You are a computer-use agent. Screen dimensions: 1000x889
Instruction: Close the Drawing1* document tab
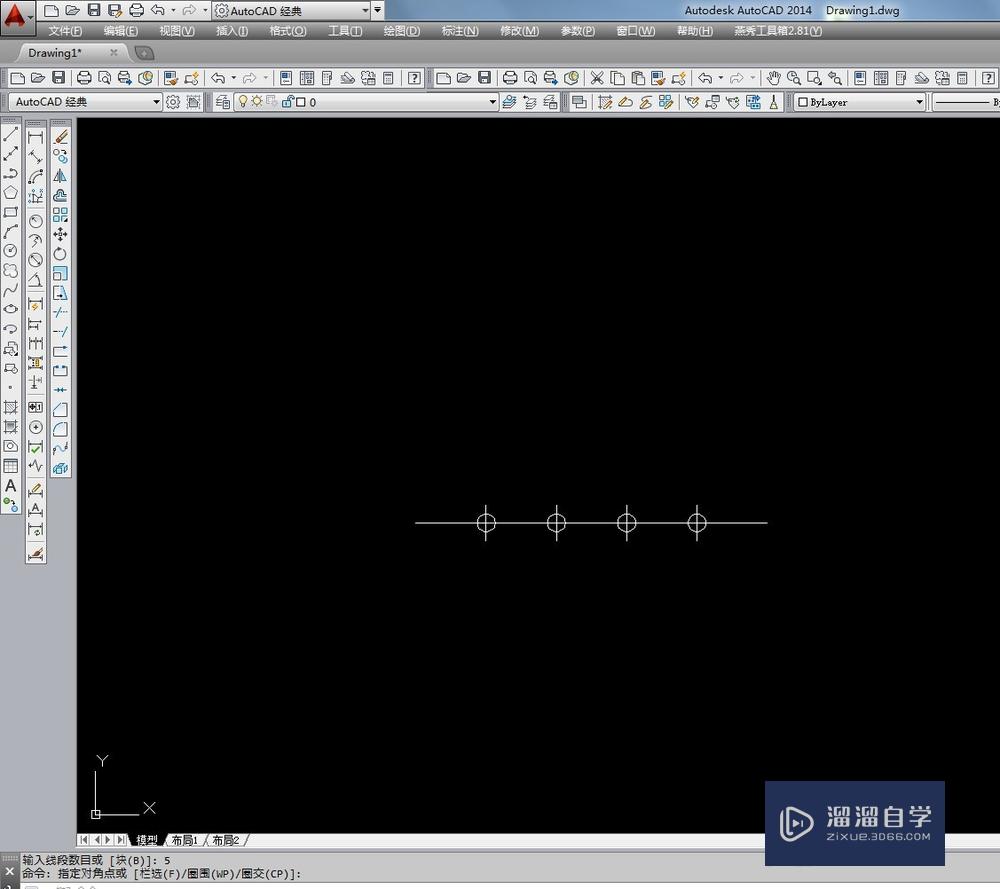pyautogui.click(x=114, y=52)
